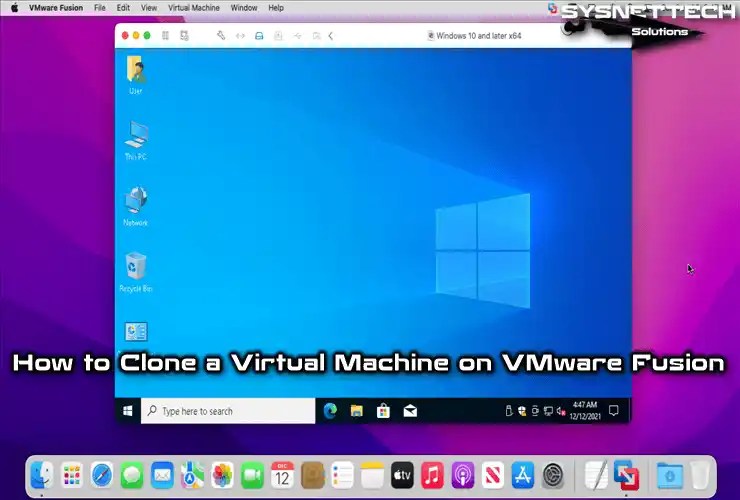Open News from the Dock
The image size is (740, 500).
493,475
